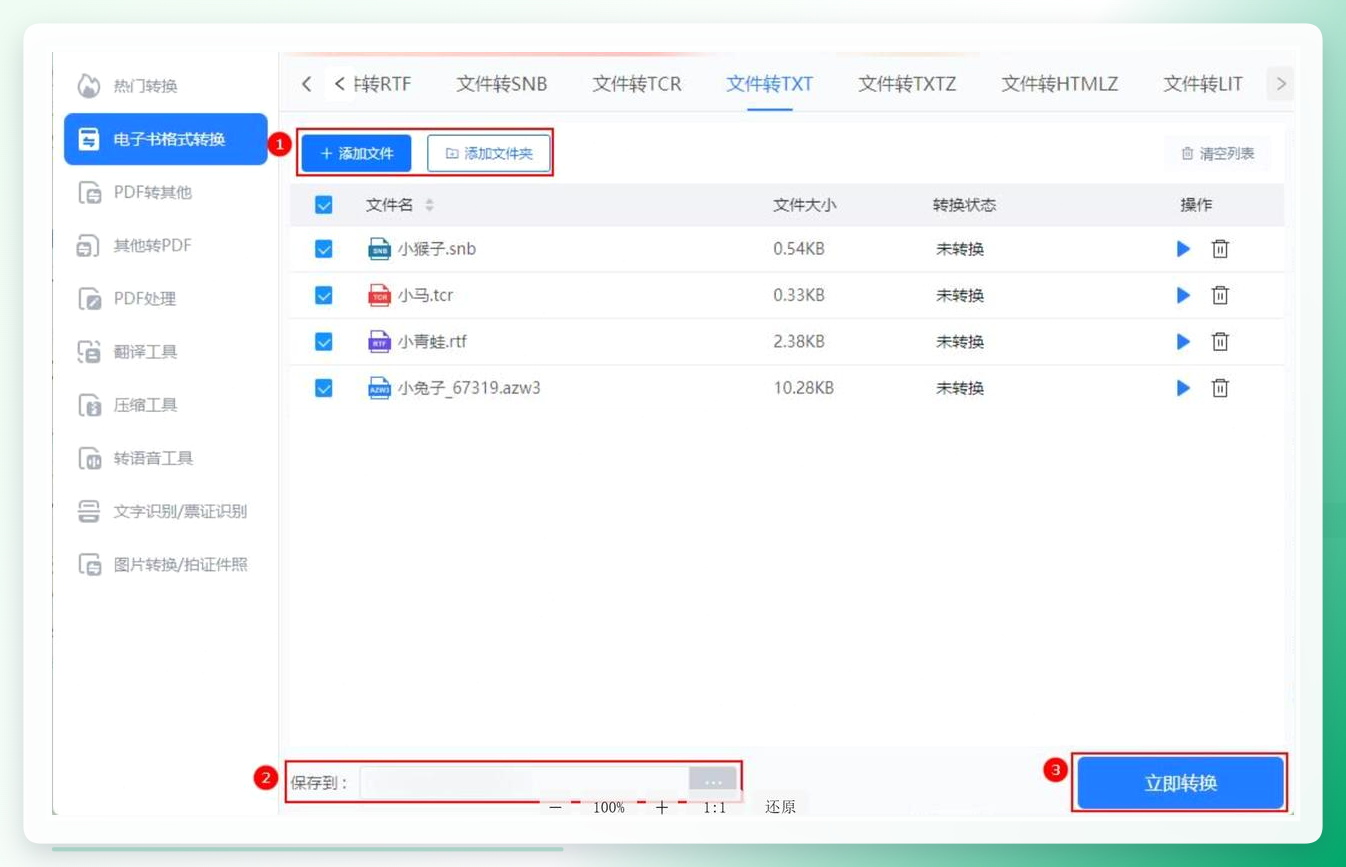This screenshot has width=1346, height=867.
Task: Switch to the 文件转TXT tab
Action: coord(770,84)
